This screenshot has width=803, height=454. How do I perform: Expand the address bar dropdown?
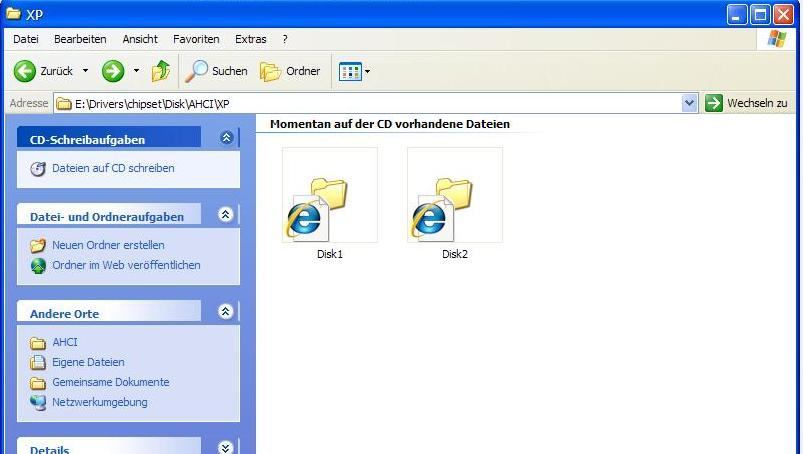(689, 103)
